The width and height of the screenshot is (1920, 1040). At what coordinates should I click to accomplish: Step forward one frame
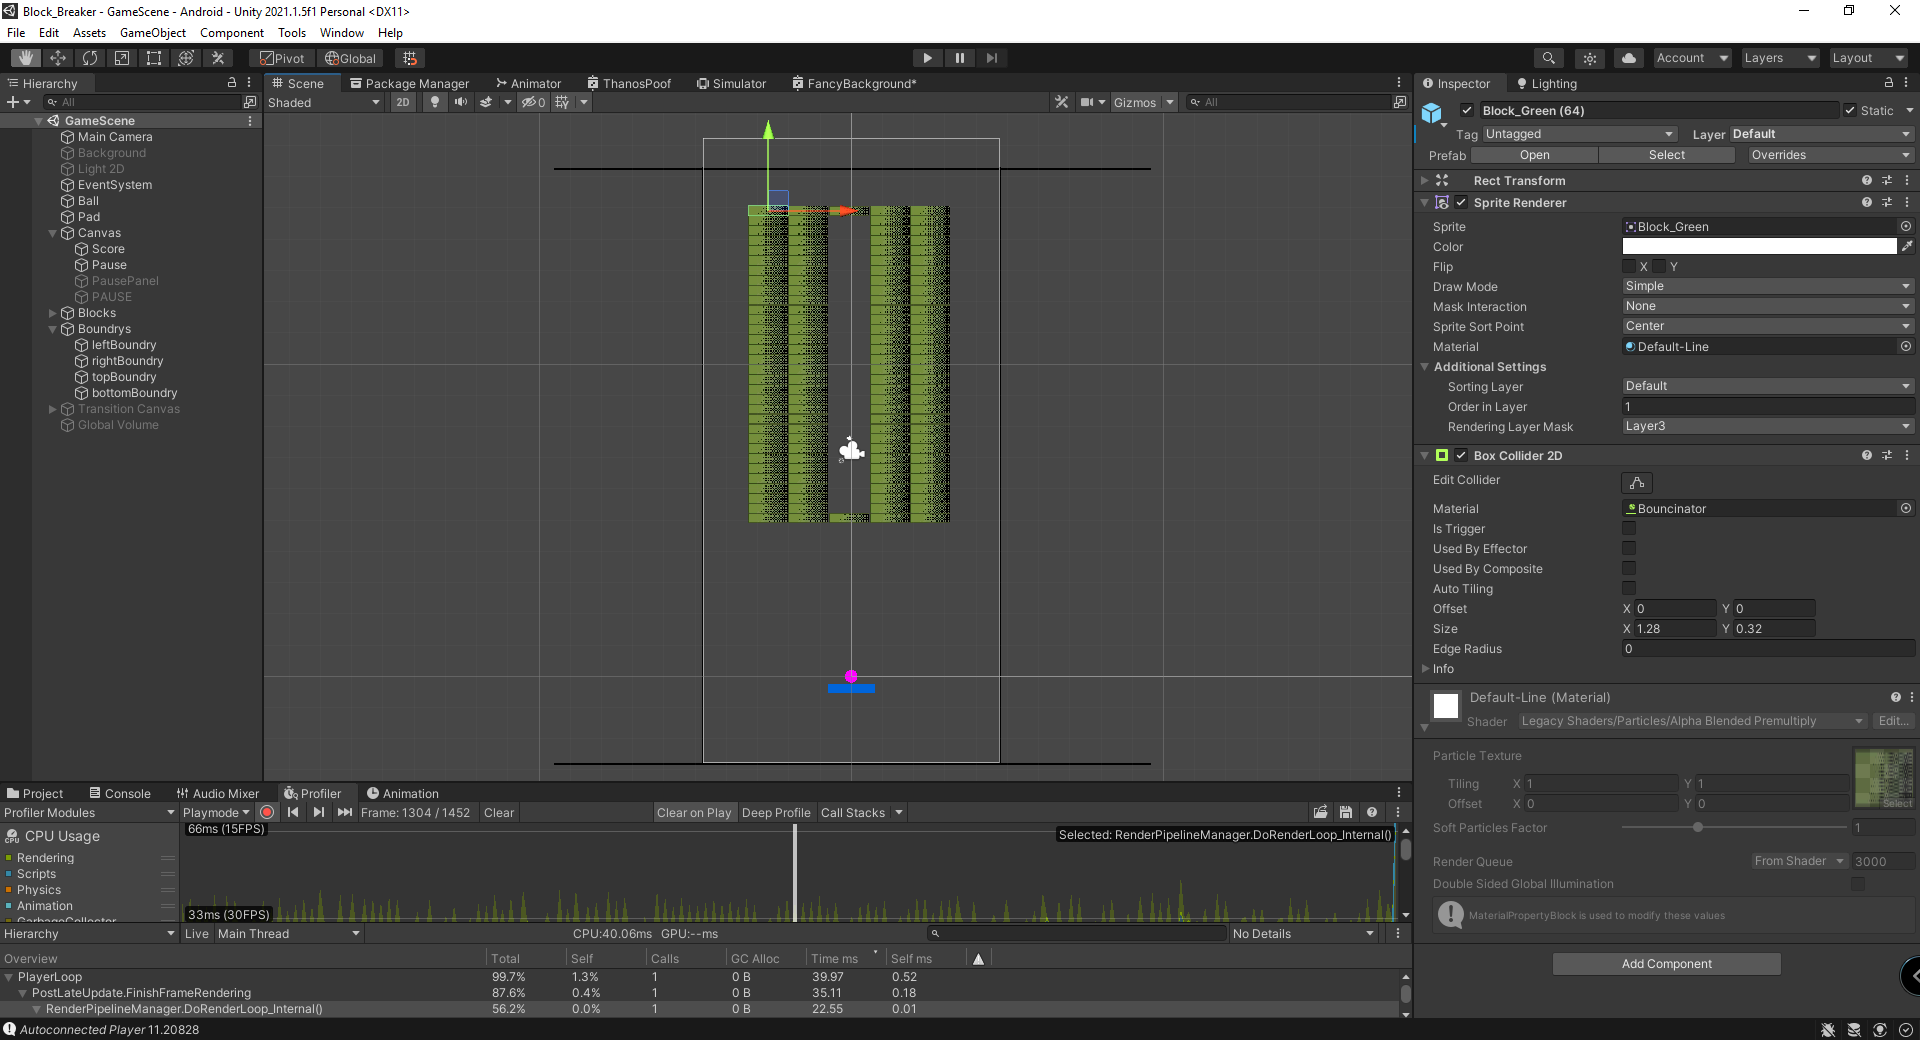[991, 58]
